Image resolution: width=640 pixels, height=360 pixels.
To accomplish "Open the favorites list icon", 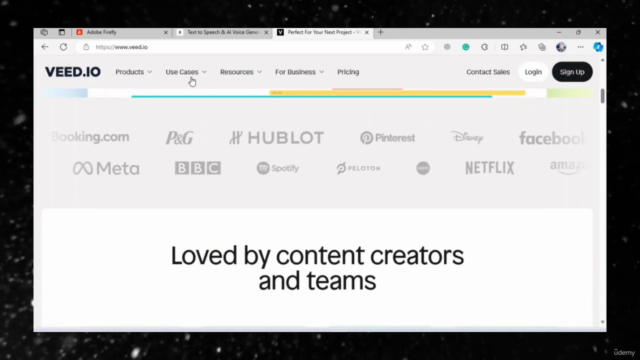I will pos(523,47).
